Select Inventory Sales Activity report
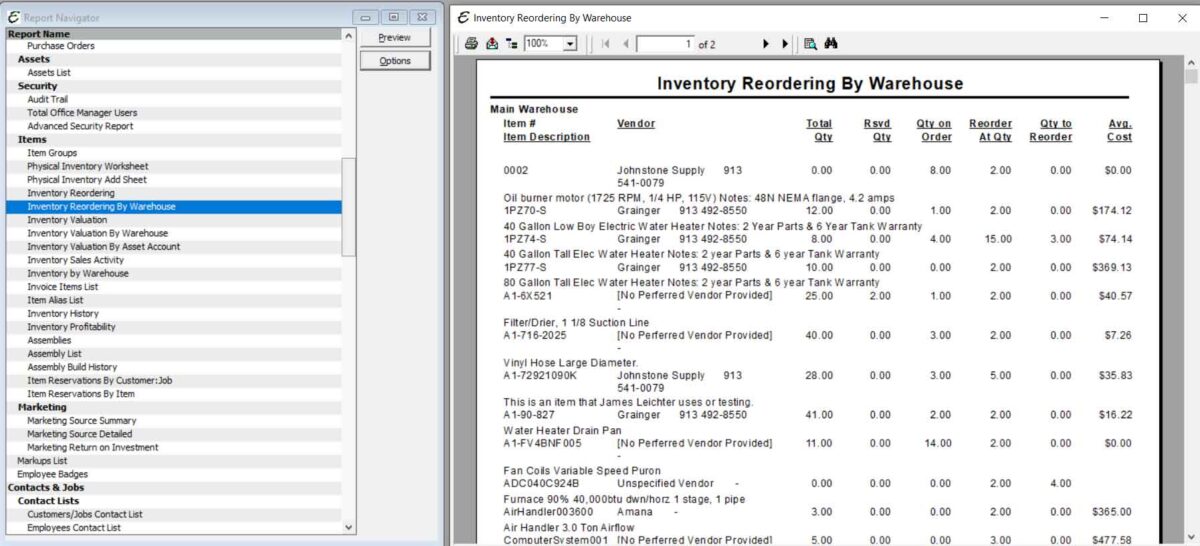This screenshot has width=1200, height=546. (x=76, y=260)
